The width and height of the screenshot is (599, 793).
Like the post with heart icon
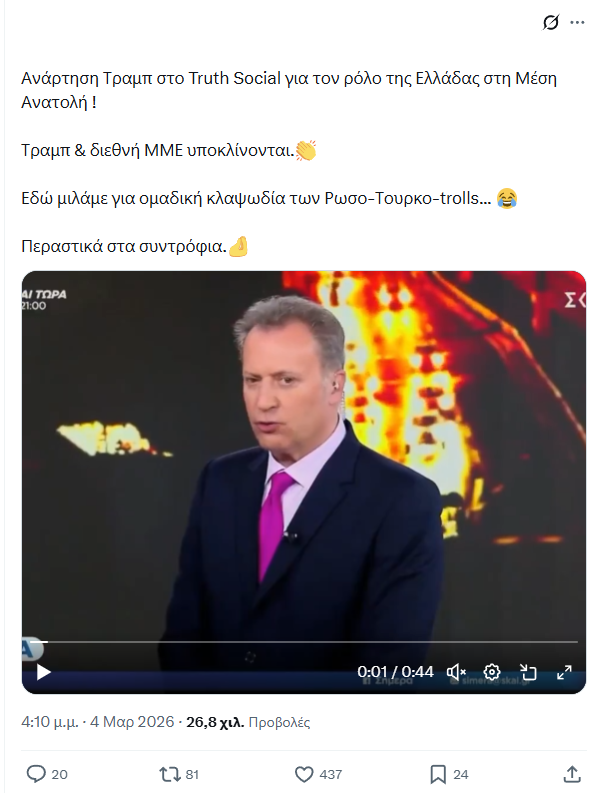304,774
